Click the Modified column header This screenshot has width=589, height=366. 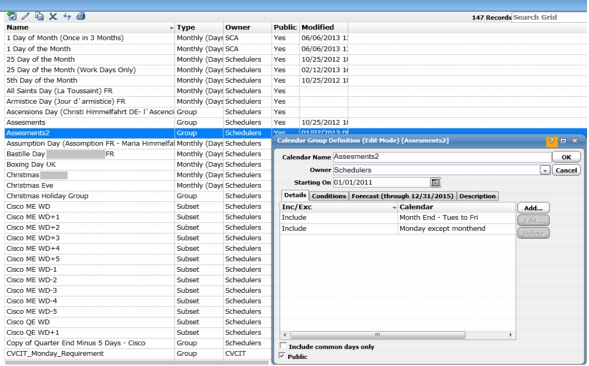(x=324, y=27)
